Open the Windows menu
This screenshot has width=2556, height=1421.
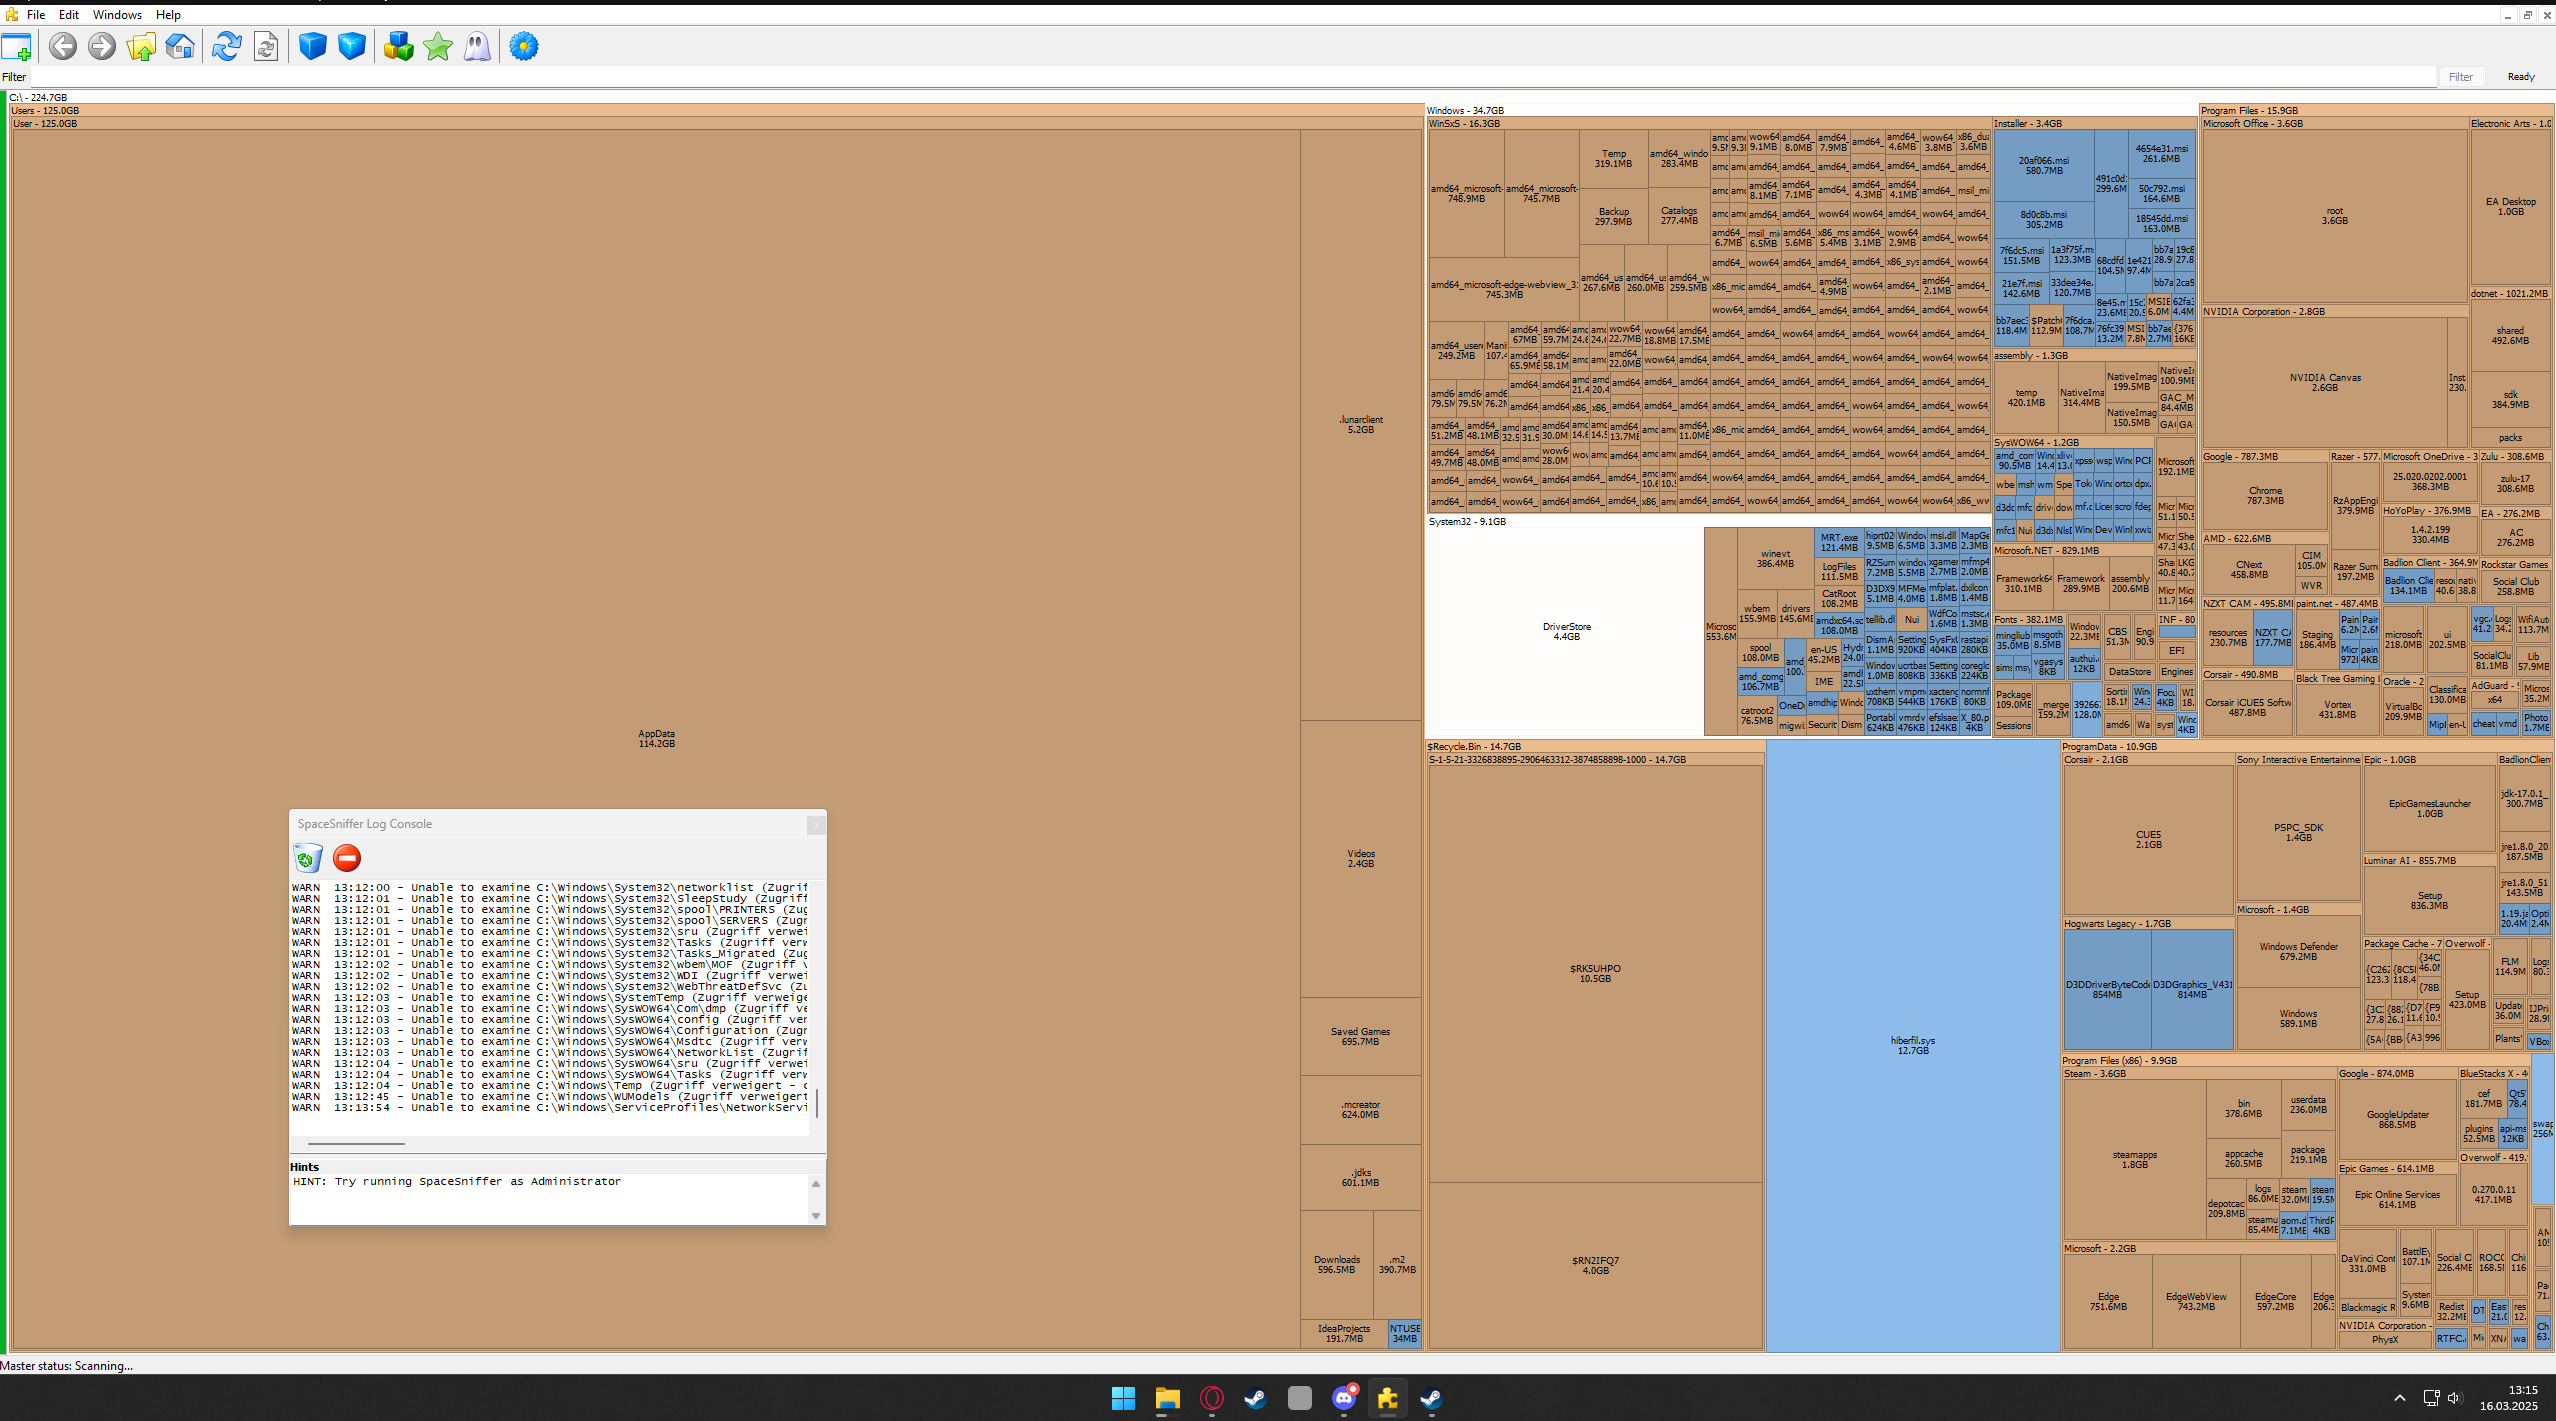[x=117, y=15]
